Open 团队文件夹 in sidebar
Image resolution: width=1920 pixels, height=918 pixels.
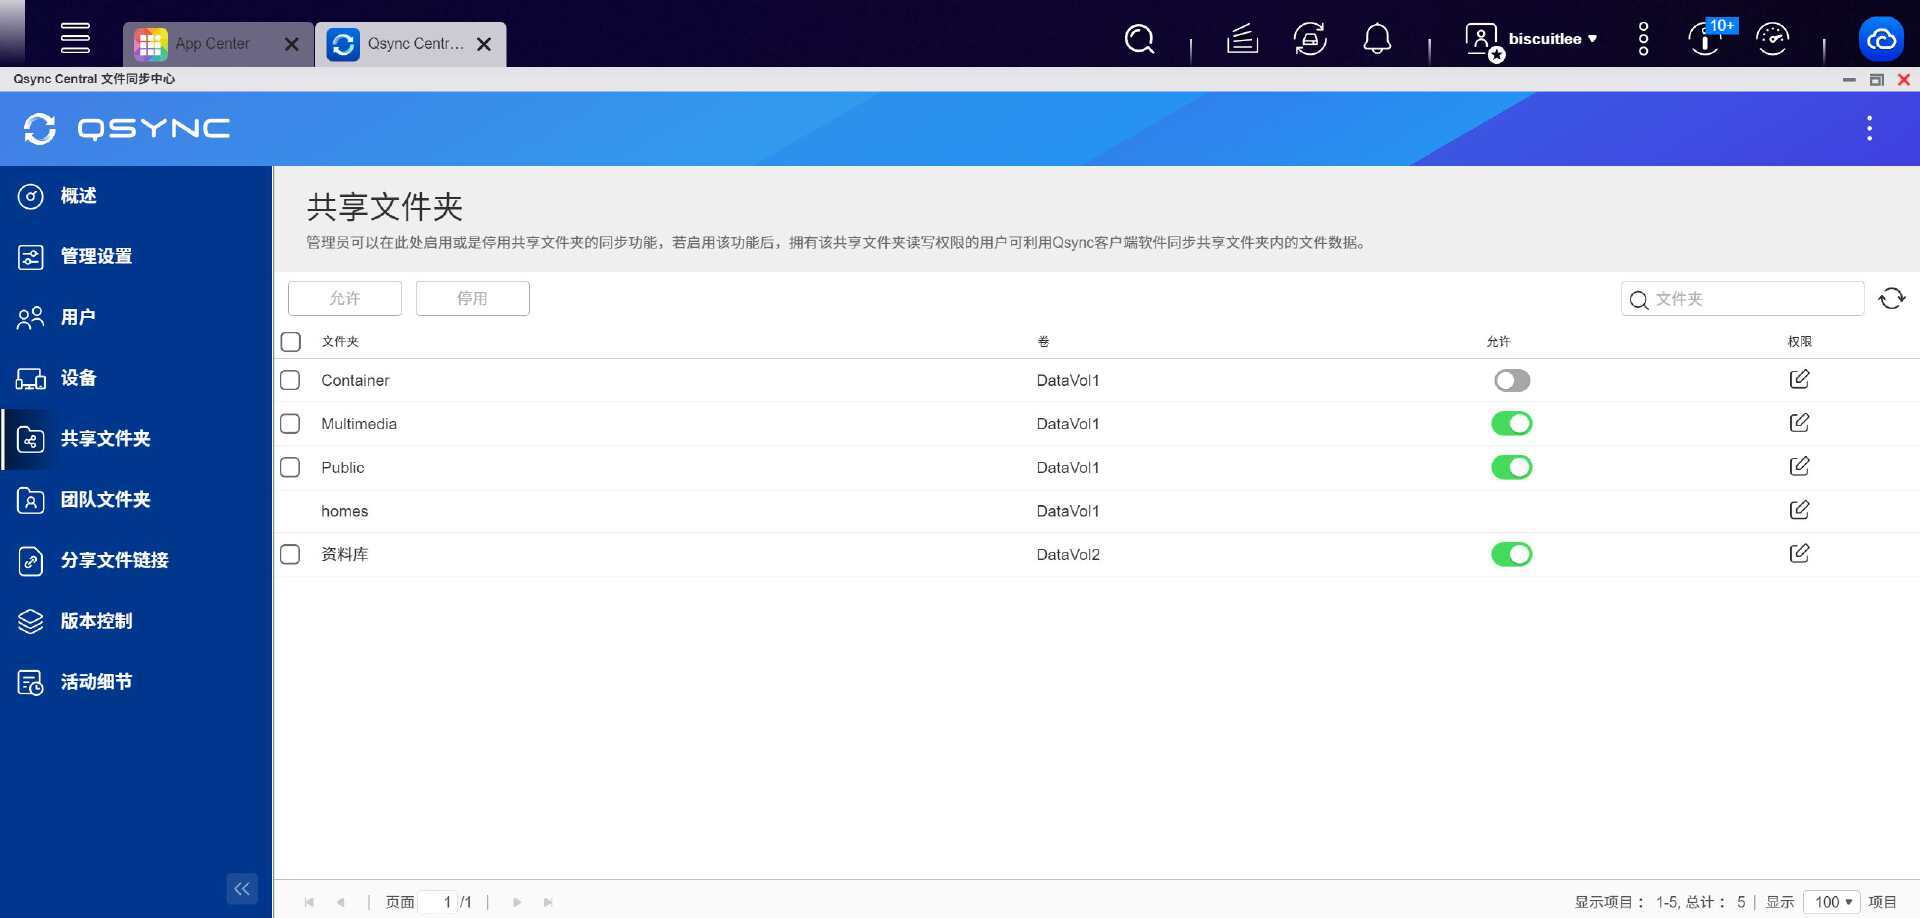pos(136,500)
